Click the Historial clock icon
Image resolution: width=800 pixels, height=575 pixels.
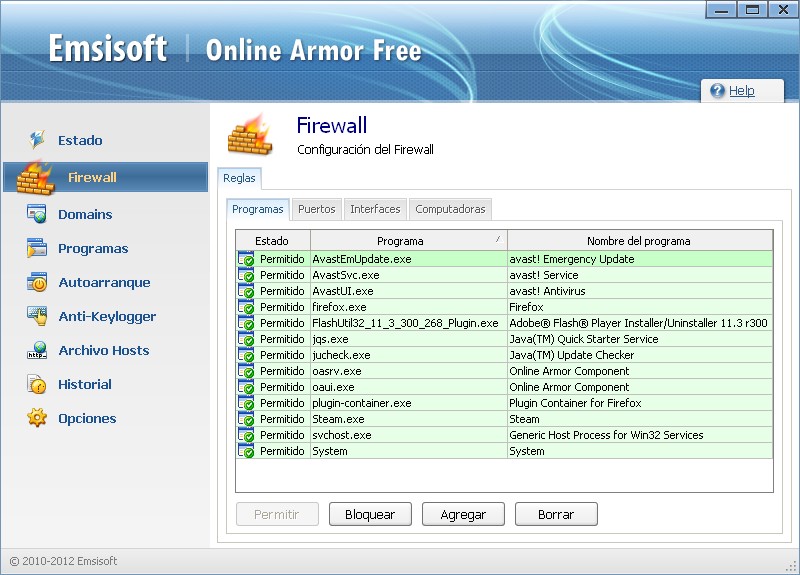(x=37, y=384)
